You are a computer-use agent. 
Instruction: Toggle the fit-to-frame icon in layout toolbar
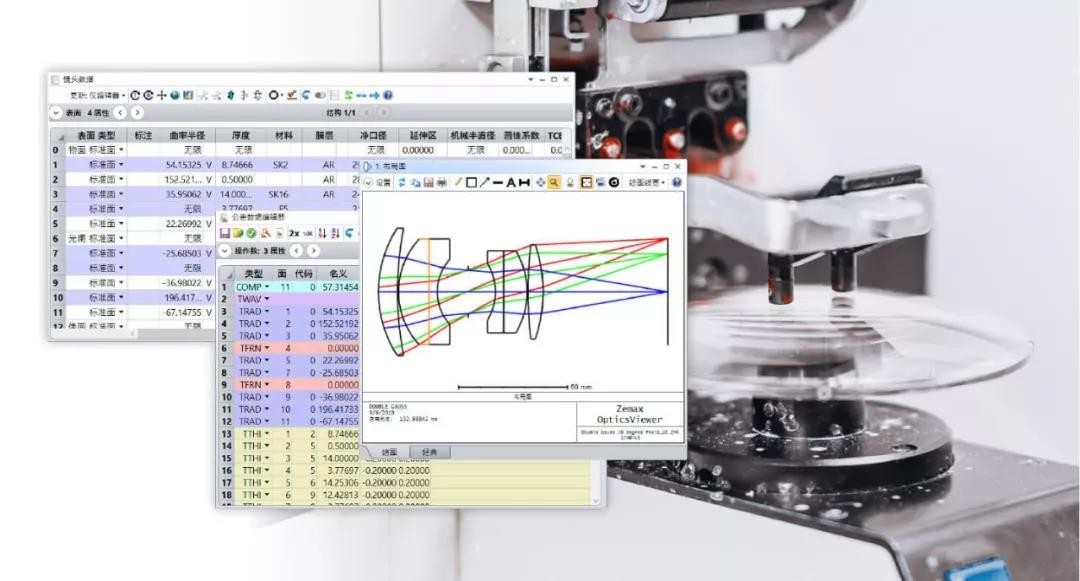586,183
